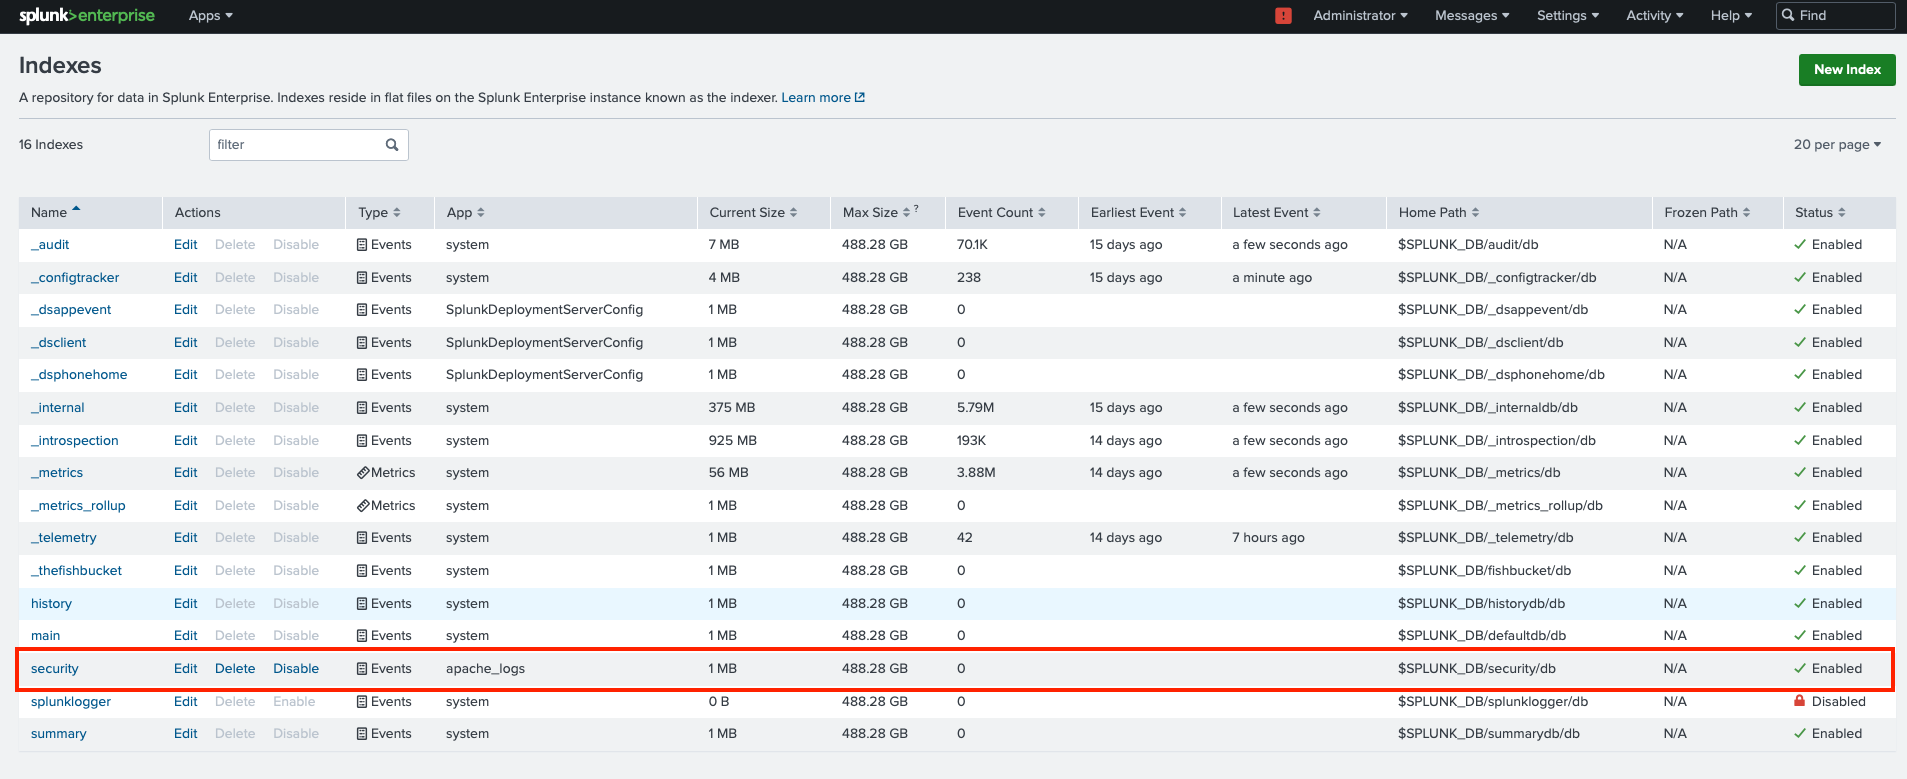Disable the security index

tap(296, 669)
